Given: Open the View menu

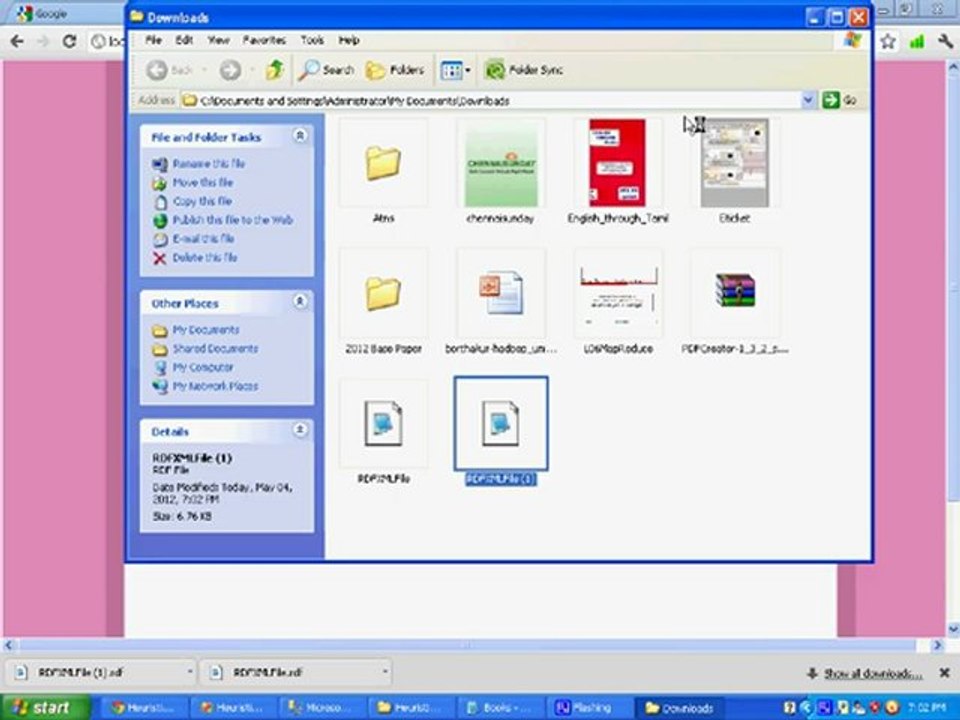Looking at the screenshot, I should 218,40.
